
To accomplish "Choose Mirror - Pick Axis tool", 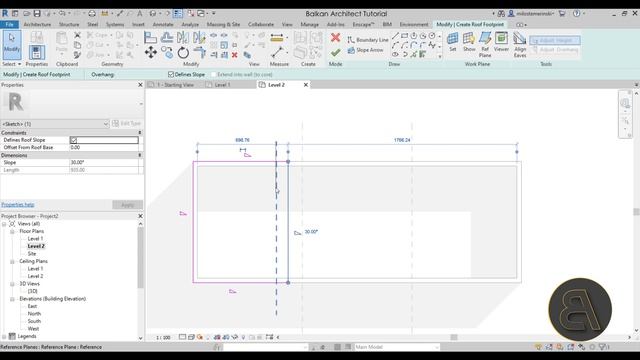I will click(x=183, y=38).
